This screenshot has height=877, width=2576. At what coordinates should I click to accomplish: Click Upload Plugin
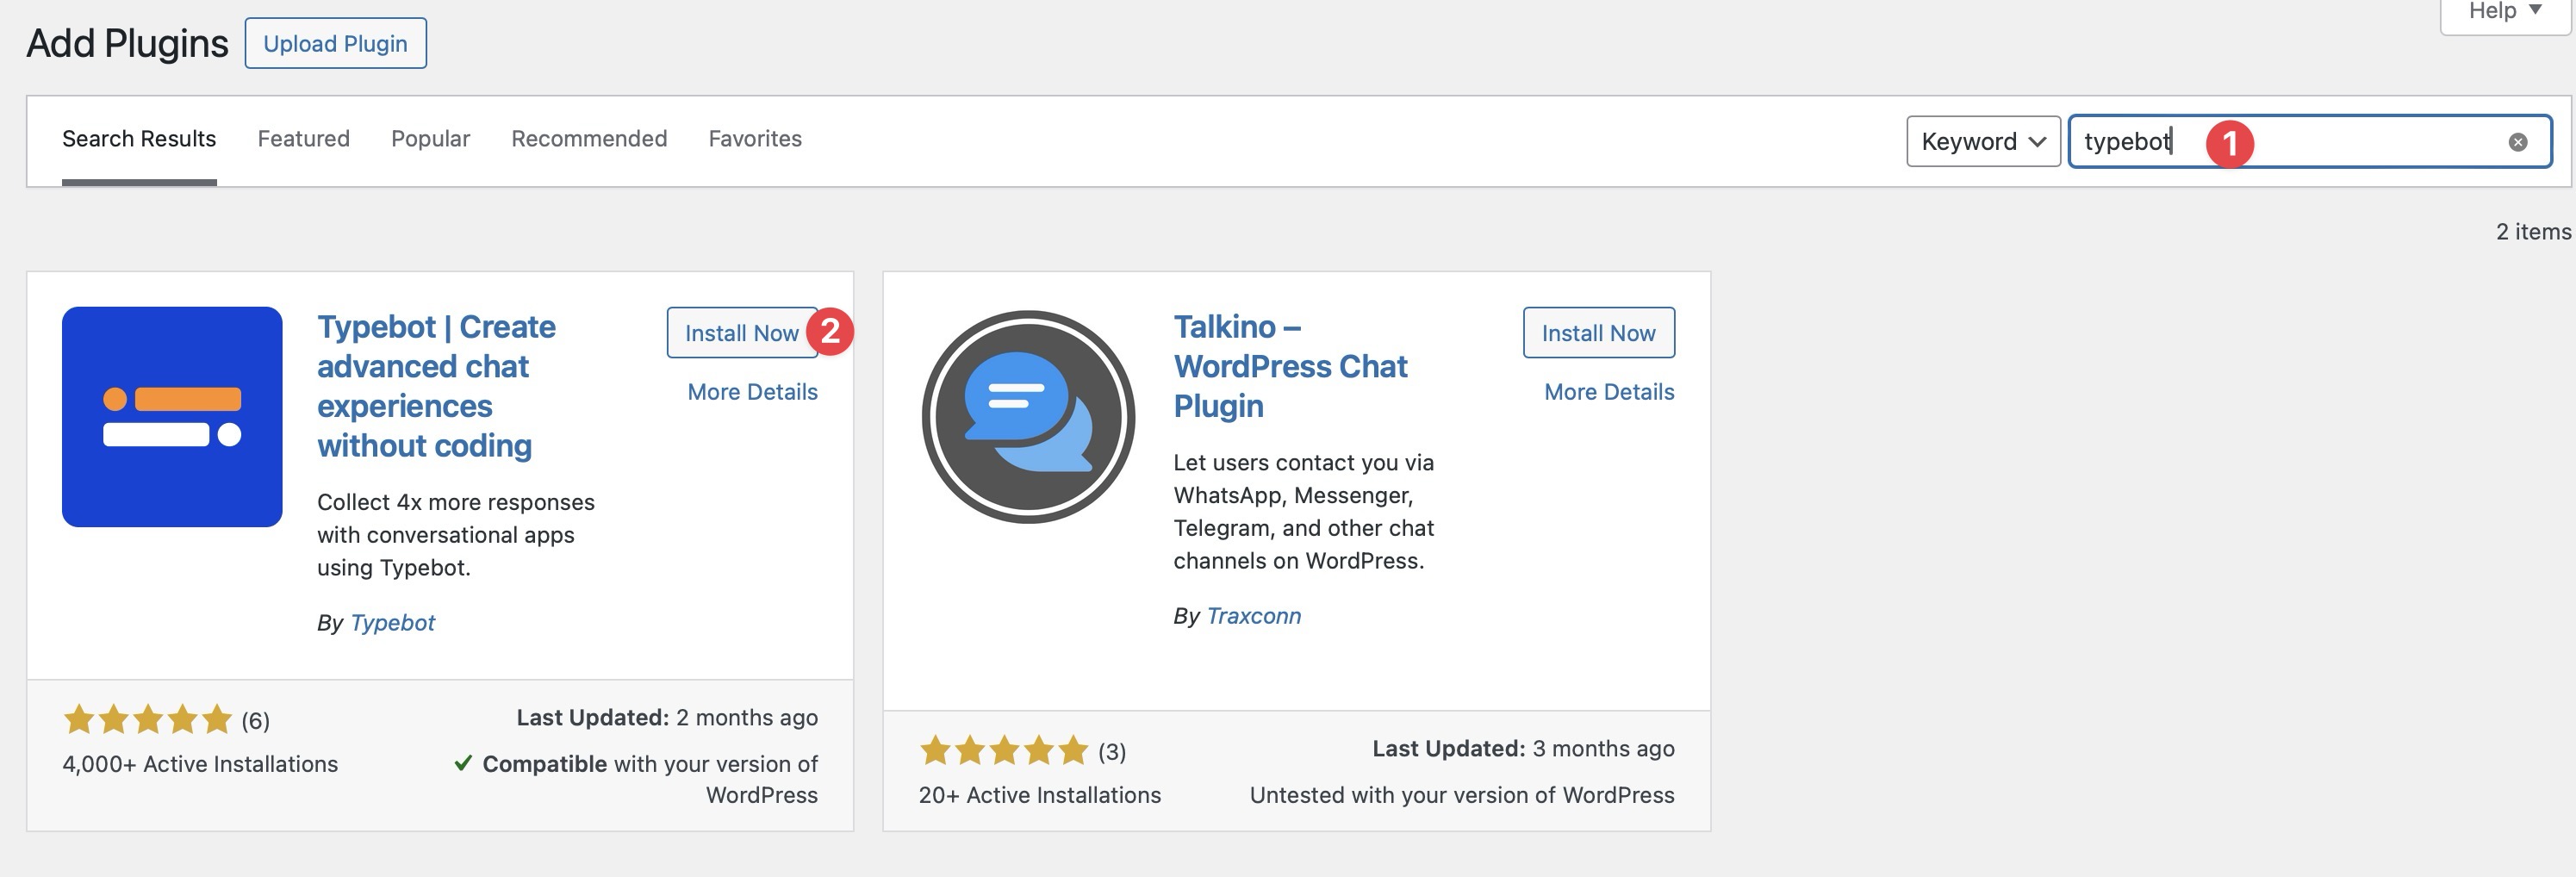[x=335, y=43]
